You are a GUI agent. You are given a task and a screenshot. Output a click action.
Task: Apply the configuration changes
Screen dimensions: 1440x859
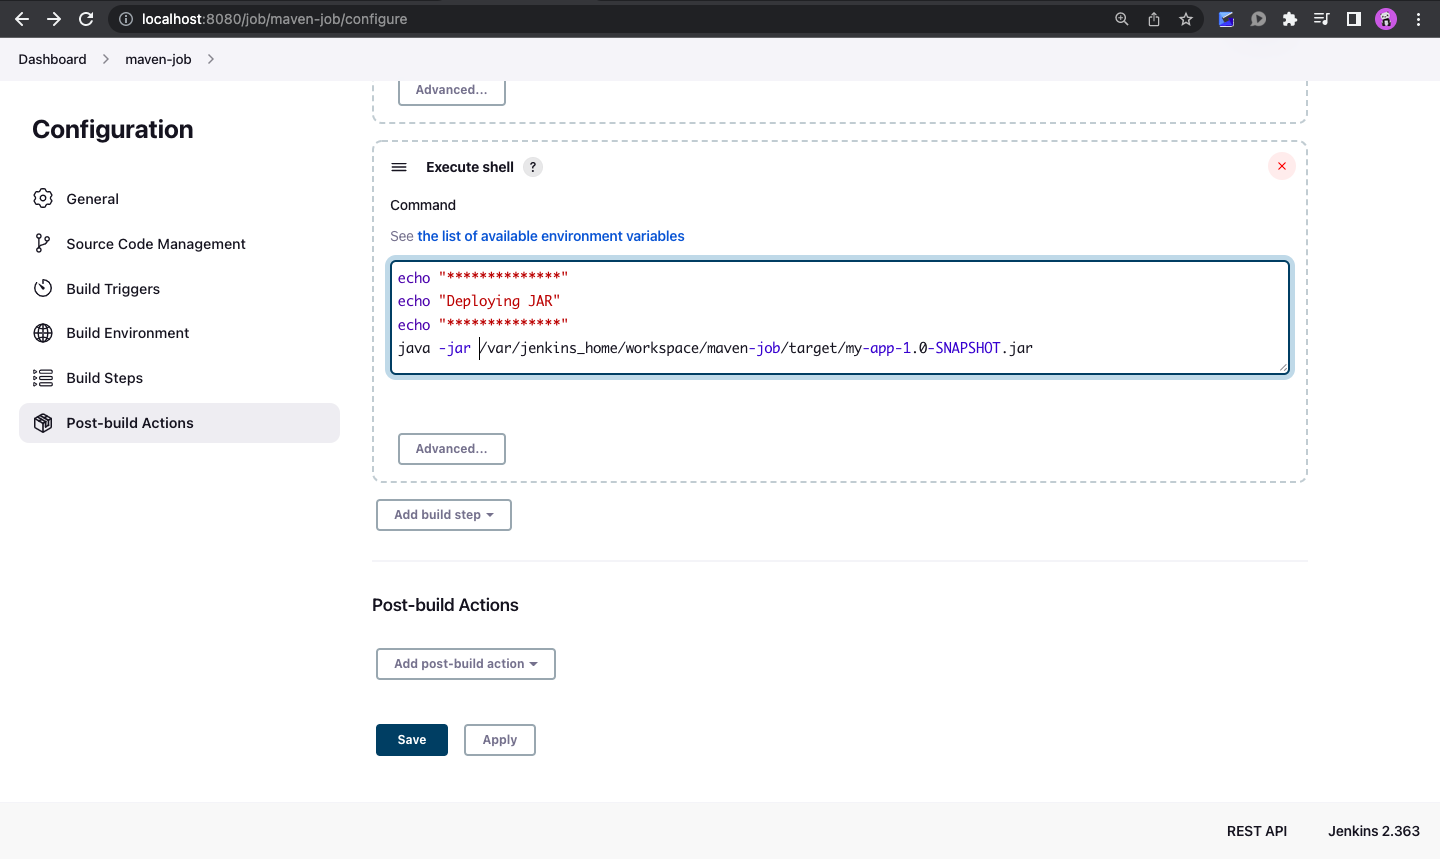pos(499,739)
